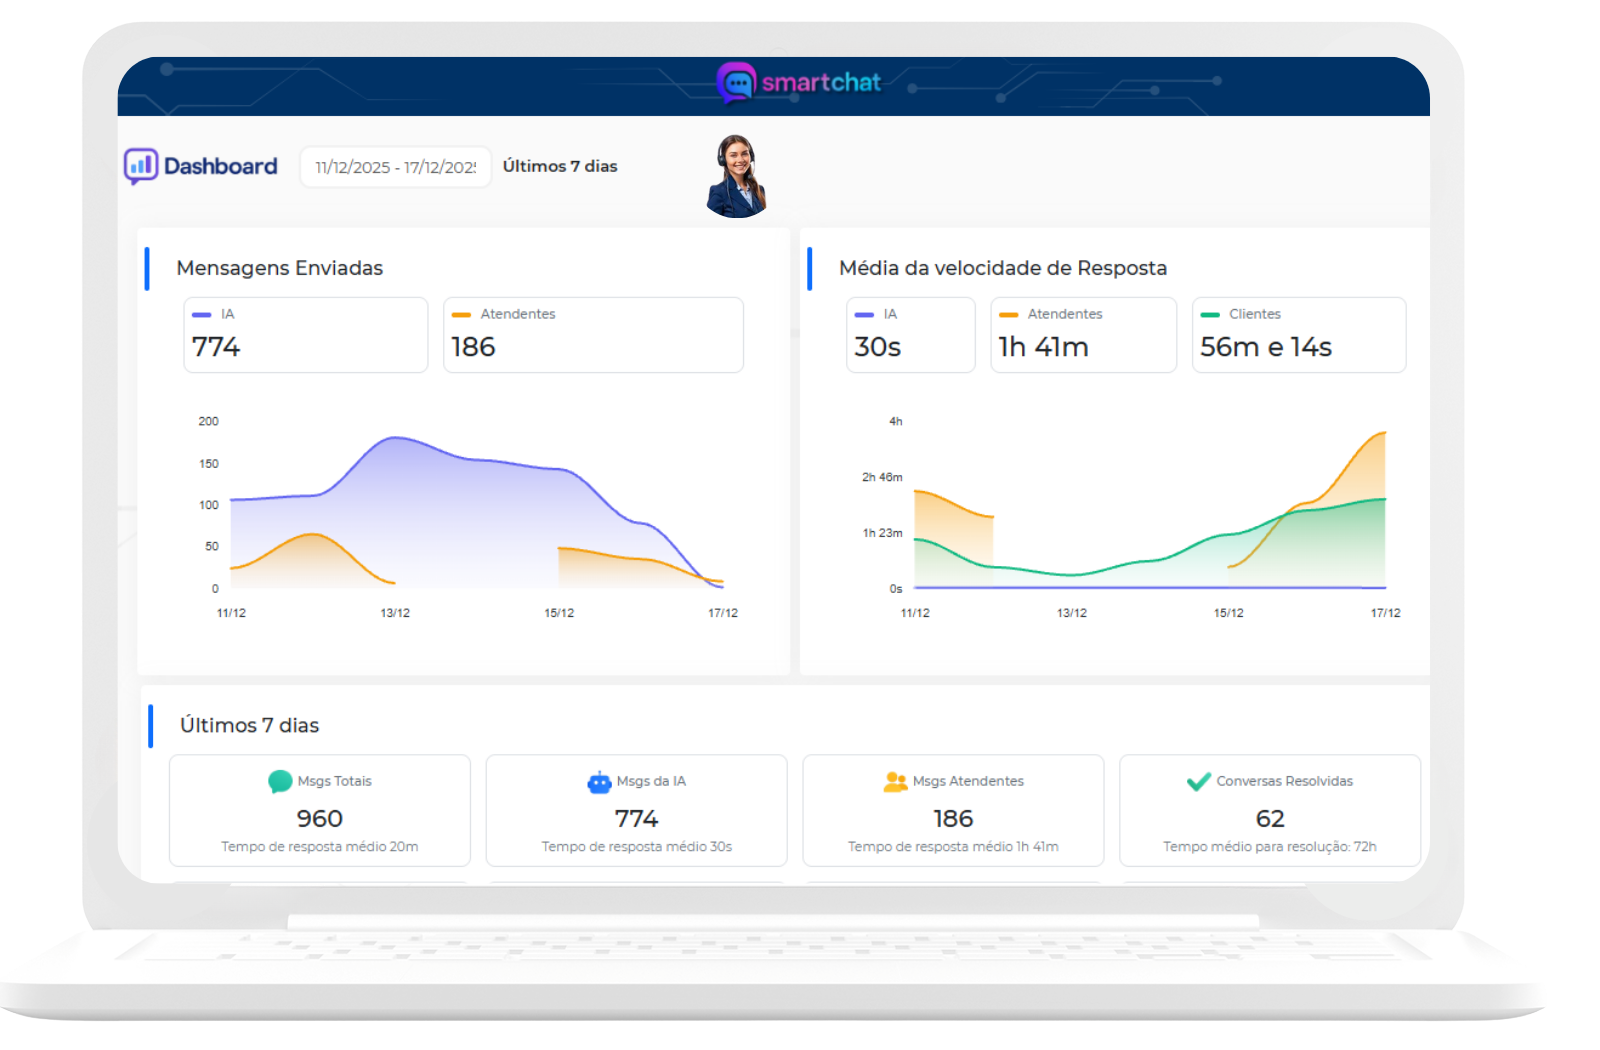Click the Últimos 7 dias section heading
This screenshot has width=1600, height=1050.
[249, 725]
